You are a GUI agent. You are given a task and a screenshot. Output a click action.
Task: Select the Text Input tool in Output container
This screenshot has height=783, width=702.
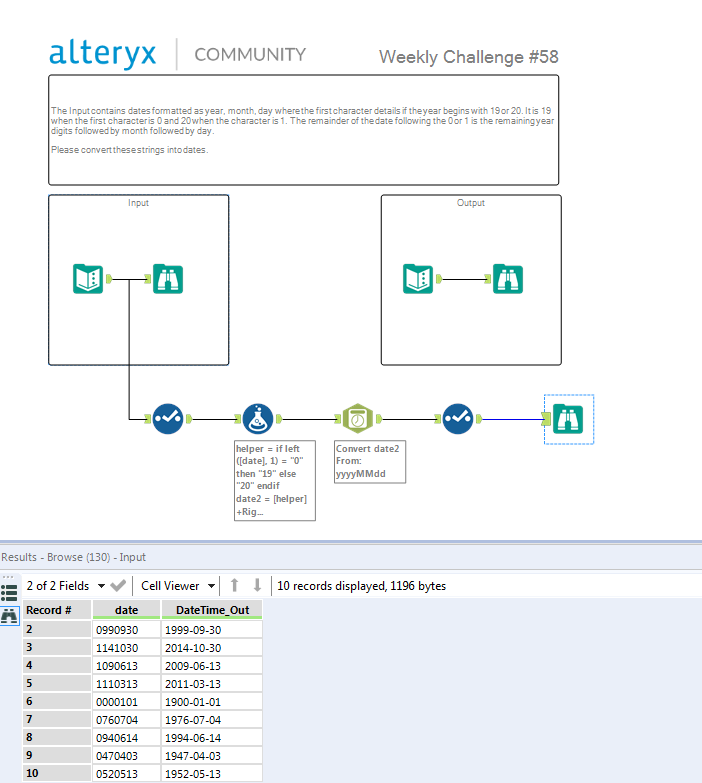point(418,279)
